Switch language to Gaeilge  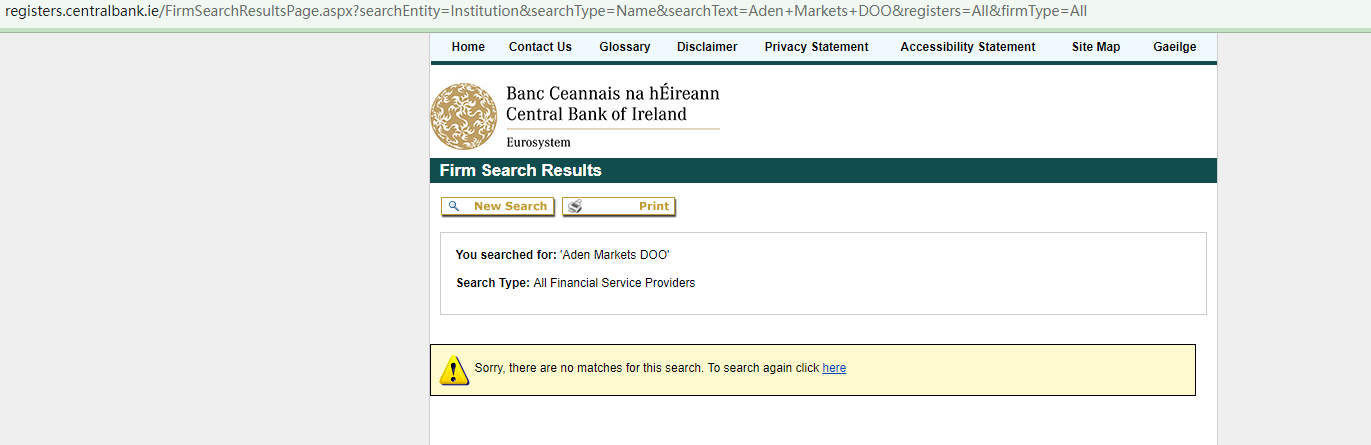1174,47
